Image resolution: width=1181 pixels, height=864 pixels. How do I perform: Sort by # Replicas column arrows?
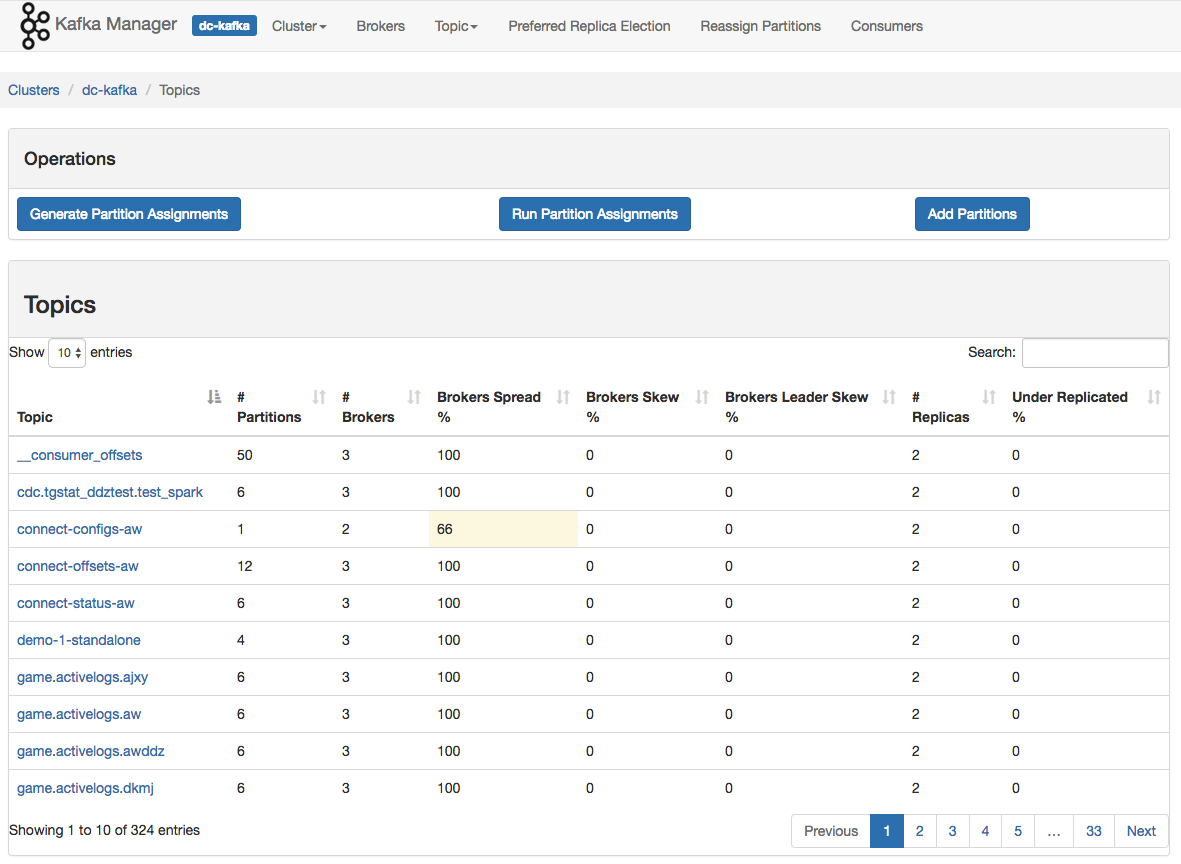pyautogui.click(x=989, y=398)
